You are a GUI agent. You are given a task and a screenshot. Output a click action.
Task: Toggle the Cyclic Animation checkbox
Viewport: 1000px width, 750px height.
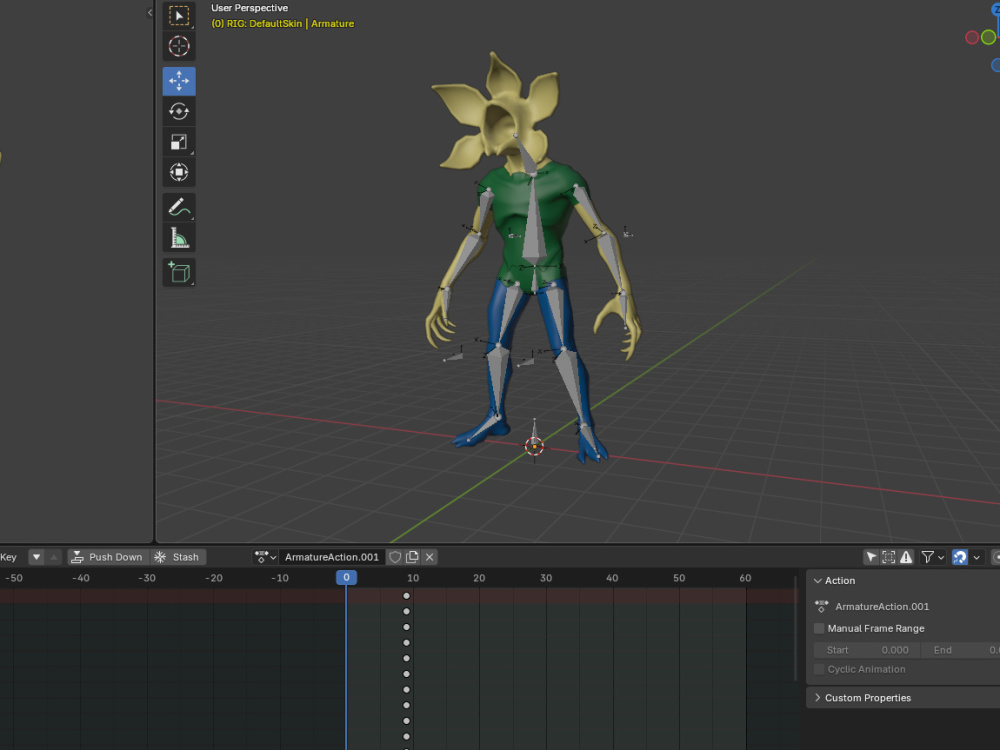pos(820,669)
